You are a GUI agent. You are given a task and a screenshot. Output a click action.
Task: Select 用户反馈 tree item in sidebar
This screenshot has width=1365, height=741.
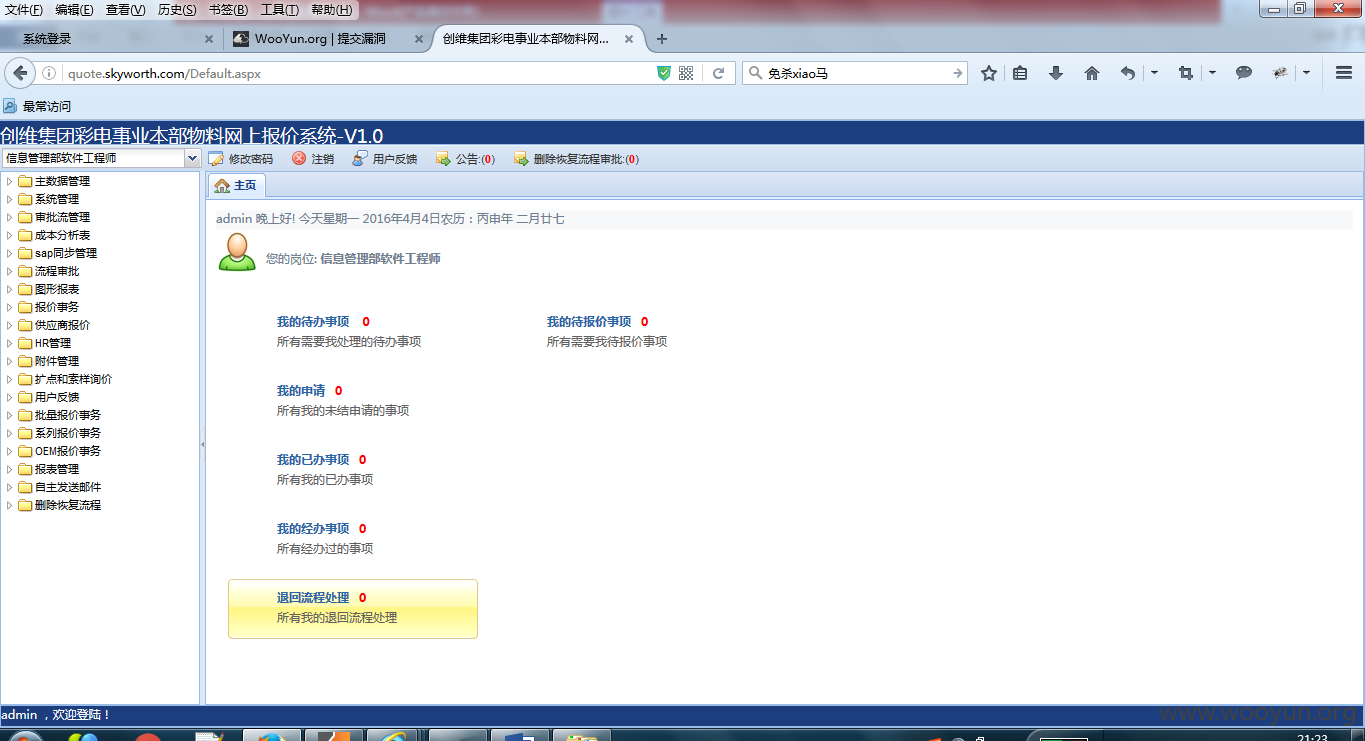point(57,397)
